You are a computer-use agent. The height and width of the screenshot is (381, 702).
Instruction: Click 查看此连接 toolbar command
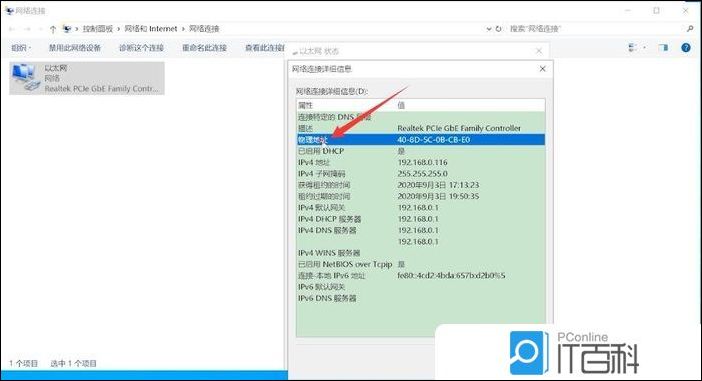tap(265, 48)
